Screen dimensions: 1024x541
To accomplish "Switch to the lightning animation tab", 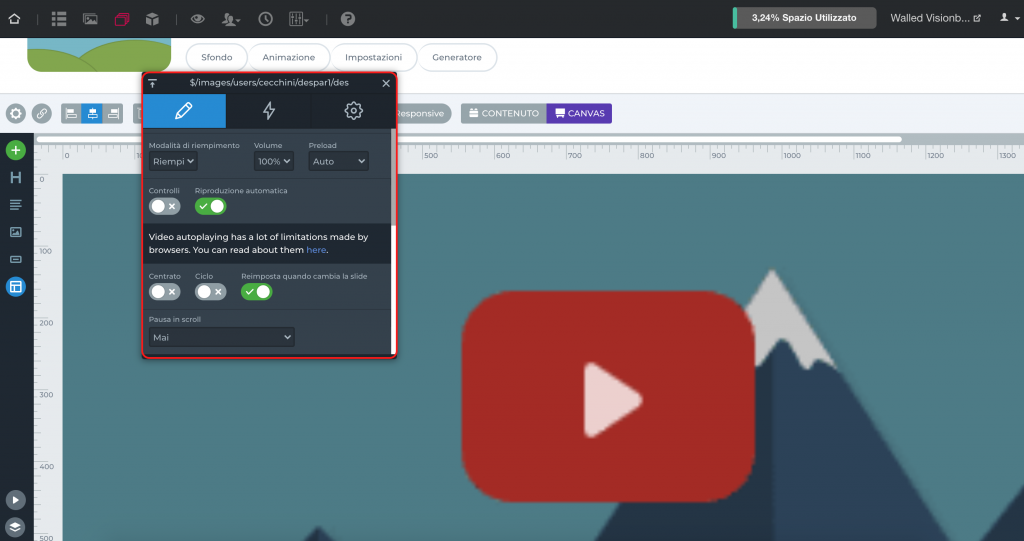I will pyautogui.click(x=268, y=111).
